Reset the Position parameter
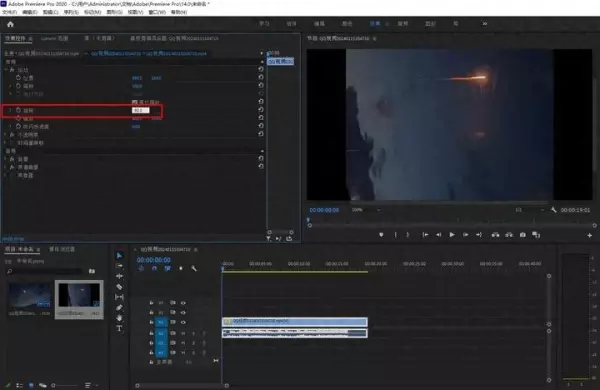Screen dimensions: 600x390 click(261, 77)
